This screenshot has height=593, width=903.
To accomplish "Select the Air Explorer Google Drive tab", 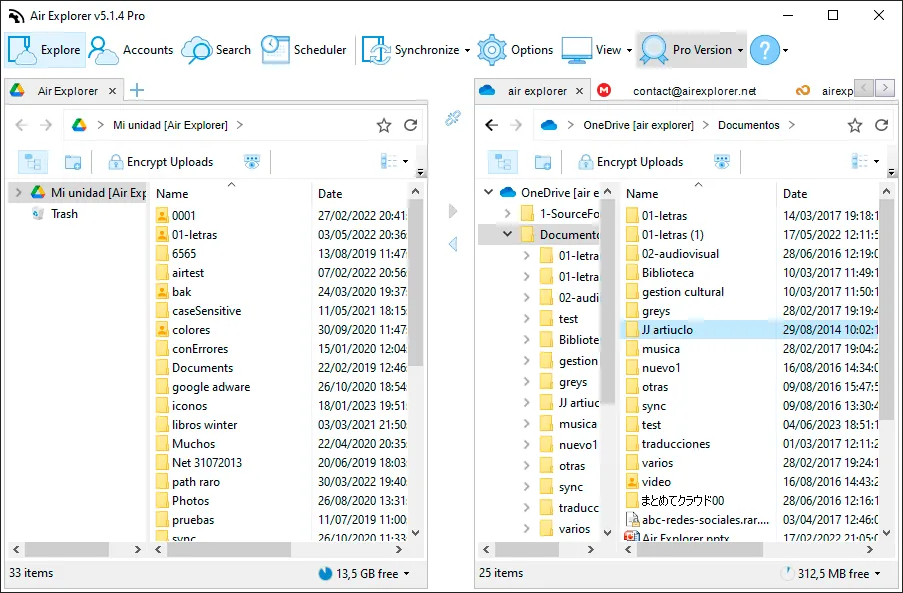I will coord(63,90).
